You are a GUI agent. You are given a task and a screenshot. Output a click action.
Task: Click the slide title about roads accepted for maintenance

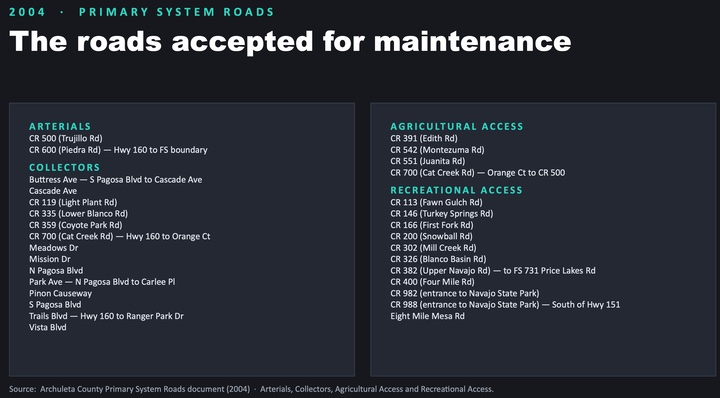click(x=290, y=42)
